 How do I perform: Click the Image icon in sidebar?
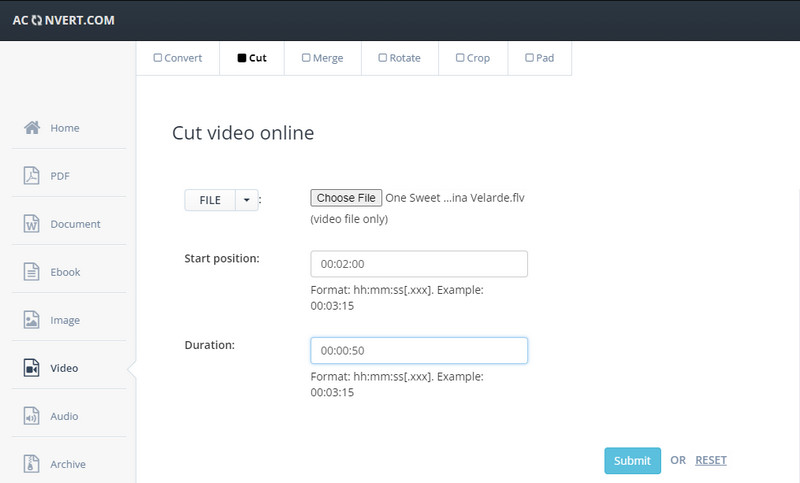click(32, 320)
